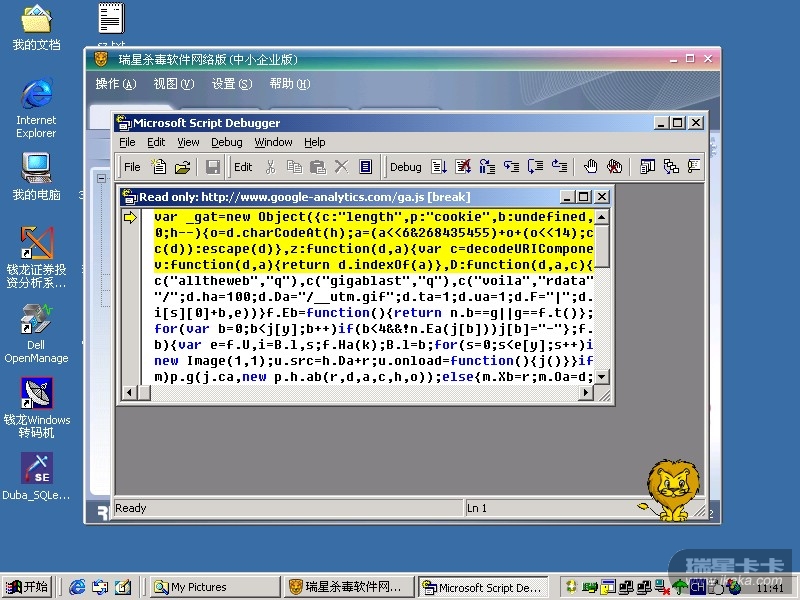This screenshot has width=800, height=600.
Task: Select 我的电脑 desktop icon
Action: click(x=36, y=177)
